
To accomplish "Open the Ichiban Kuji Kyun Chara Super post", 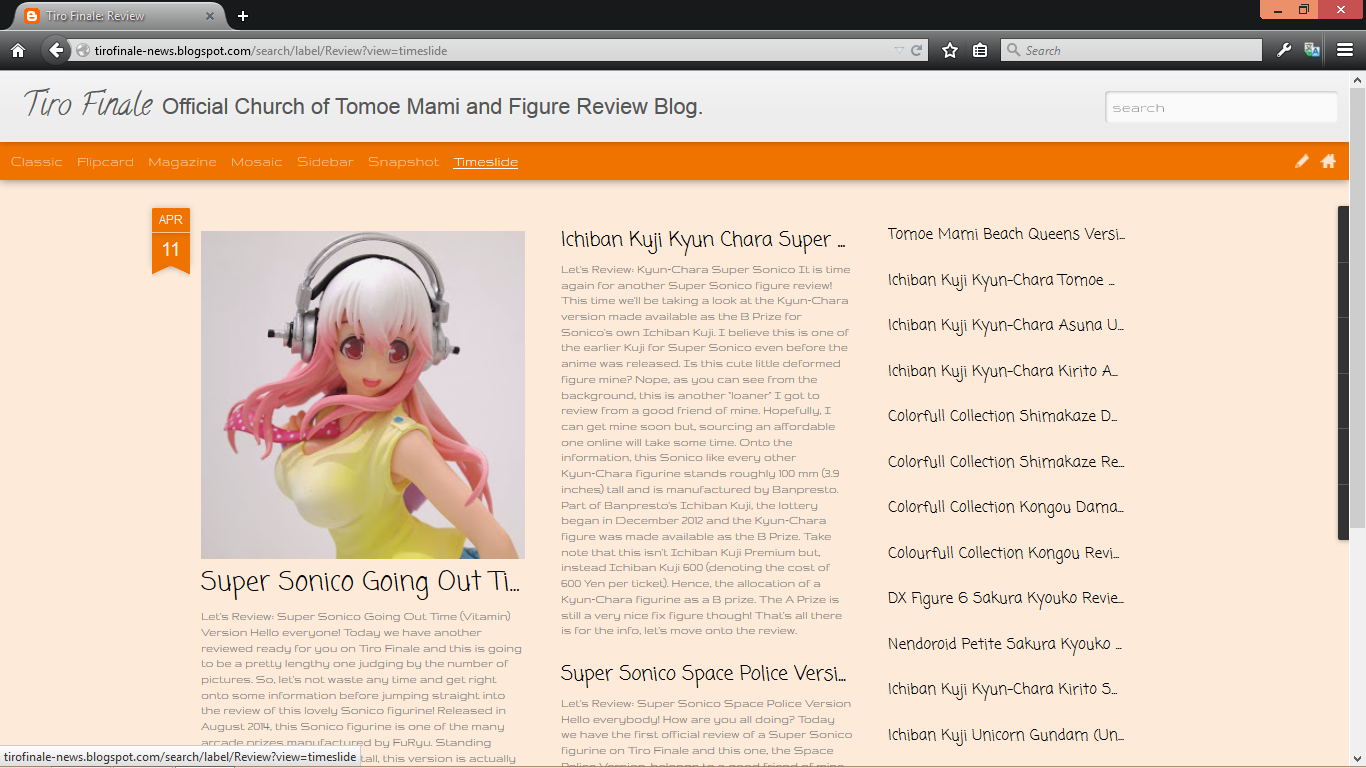I will (703, 240).
